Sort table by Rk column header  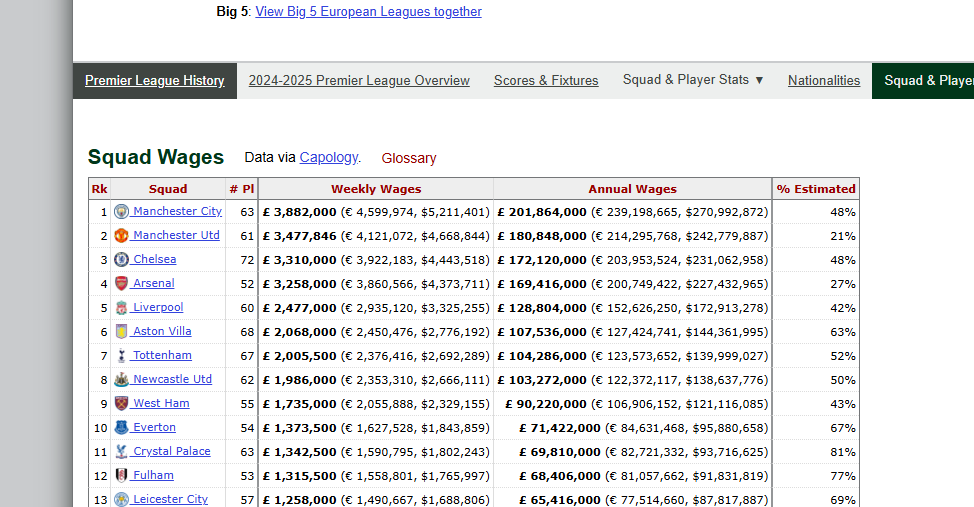coord(99,189)
